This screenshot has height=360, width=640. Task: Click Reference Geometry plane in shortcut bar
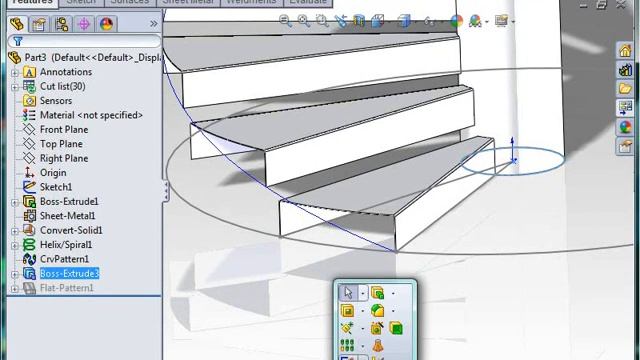coord(347,328)
